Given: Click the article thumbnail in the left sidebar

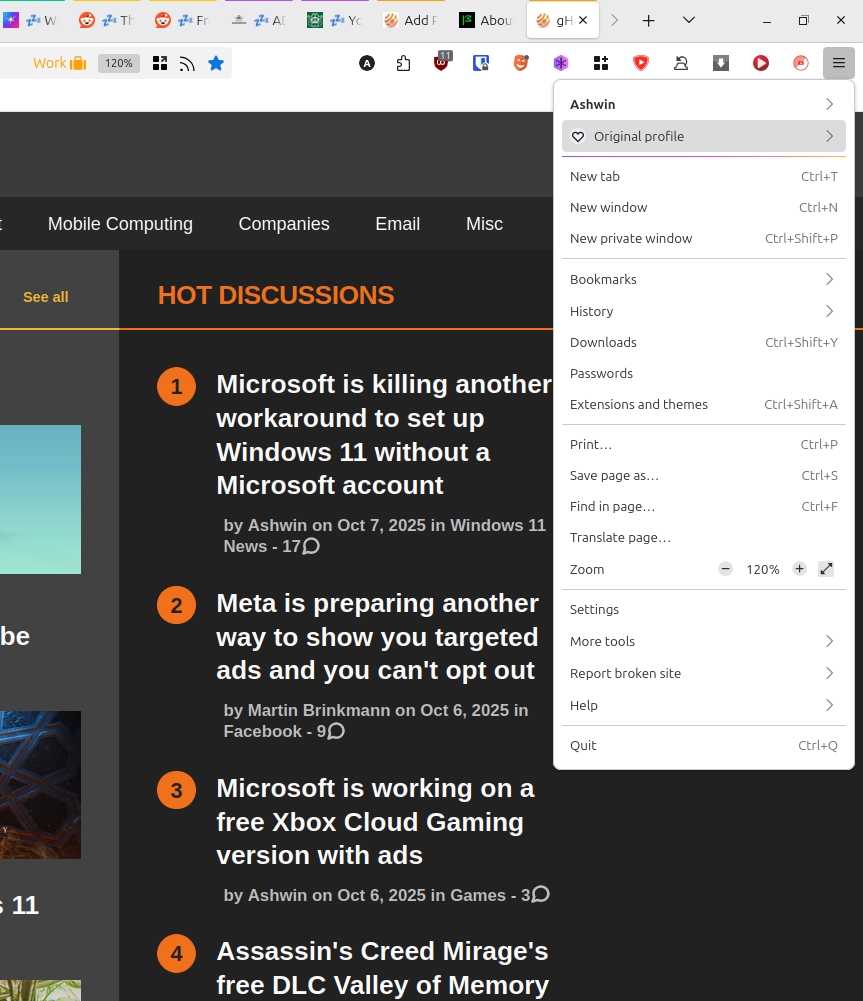Looking at the screenshot, I should (40, 499).
